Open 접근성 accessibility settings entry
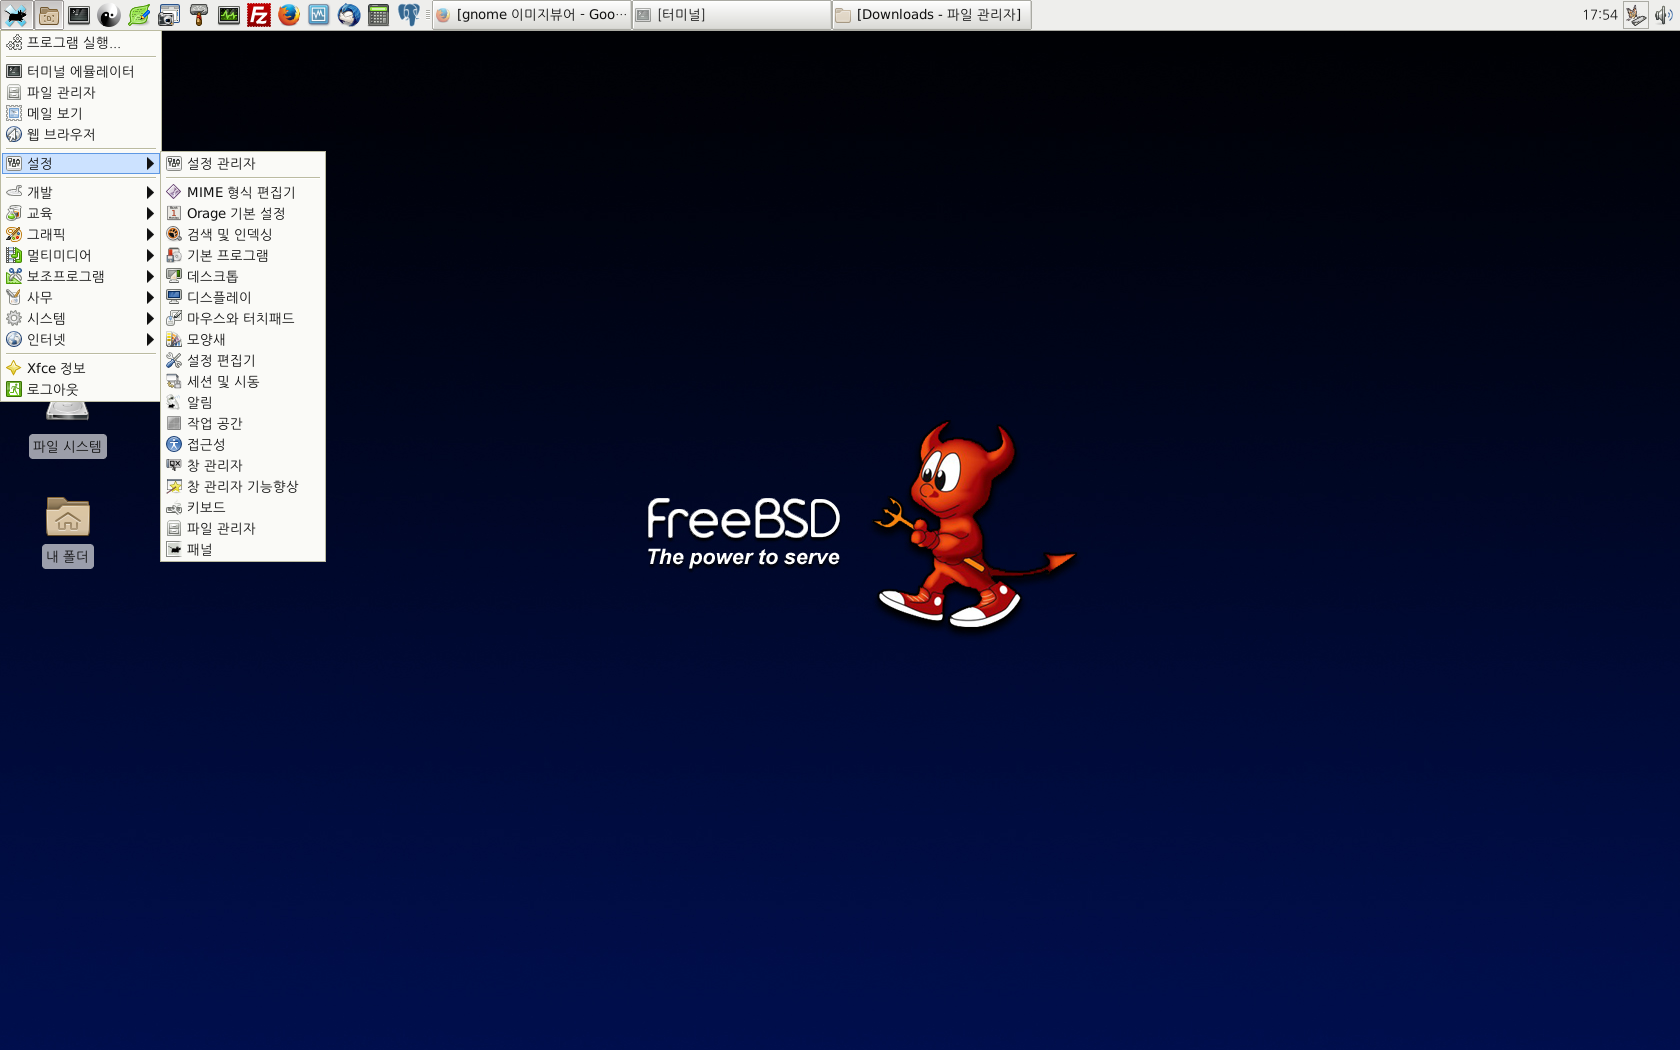Screen dimensions: 1680x1050 [243, 444]
